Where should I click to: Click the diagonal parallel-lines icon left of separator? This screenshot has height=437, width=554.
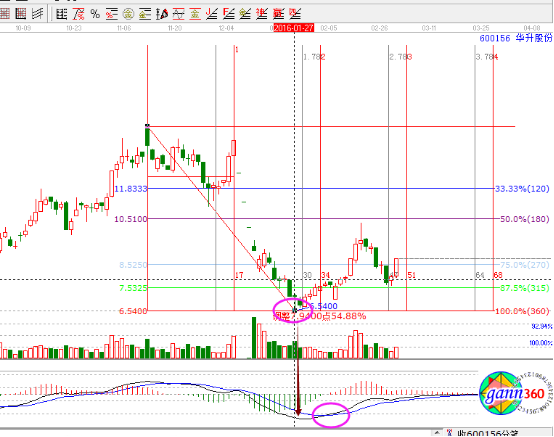point(37,14)
